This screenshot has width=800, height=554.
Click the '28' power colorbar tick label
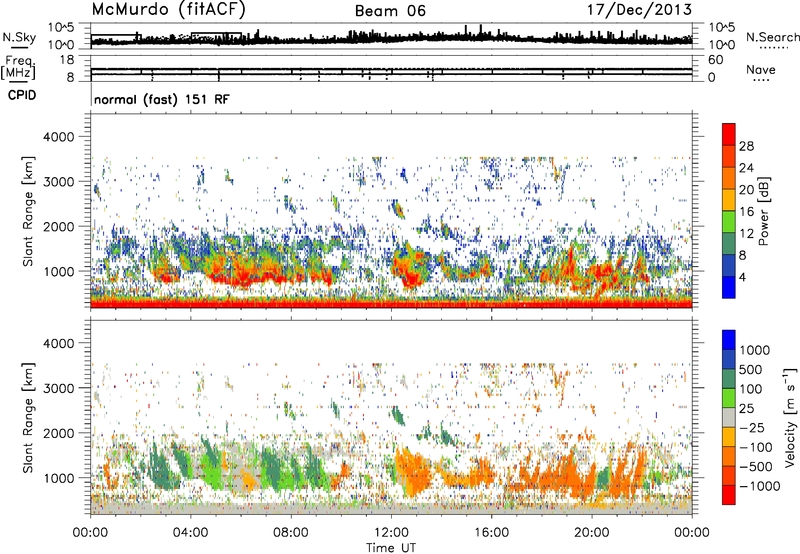click(x=746, y=146)
